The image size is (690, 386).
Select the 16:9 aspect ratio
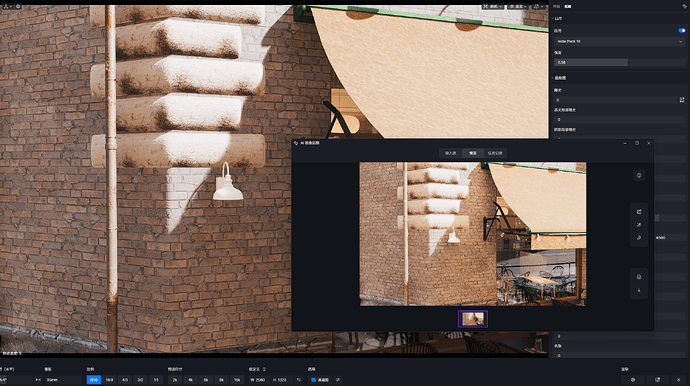110,380
